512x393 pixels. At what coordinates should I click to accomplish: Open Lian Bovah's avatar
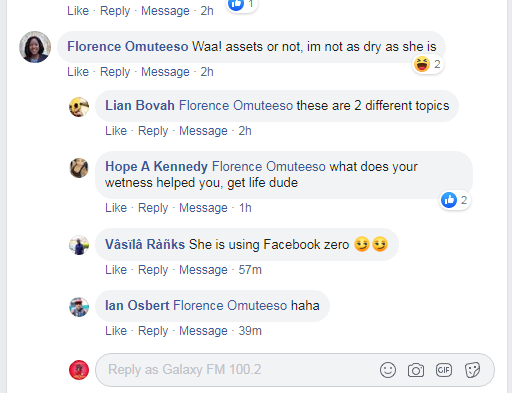[x=79, y=107]
